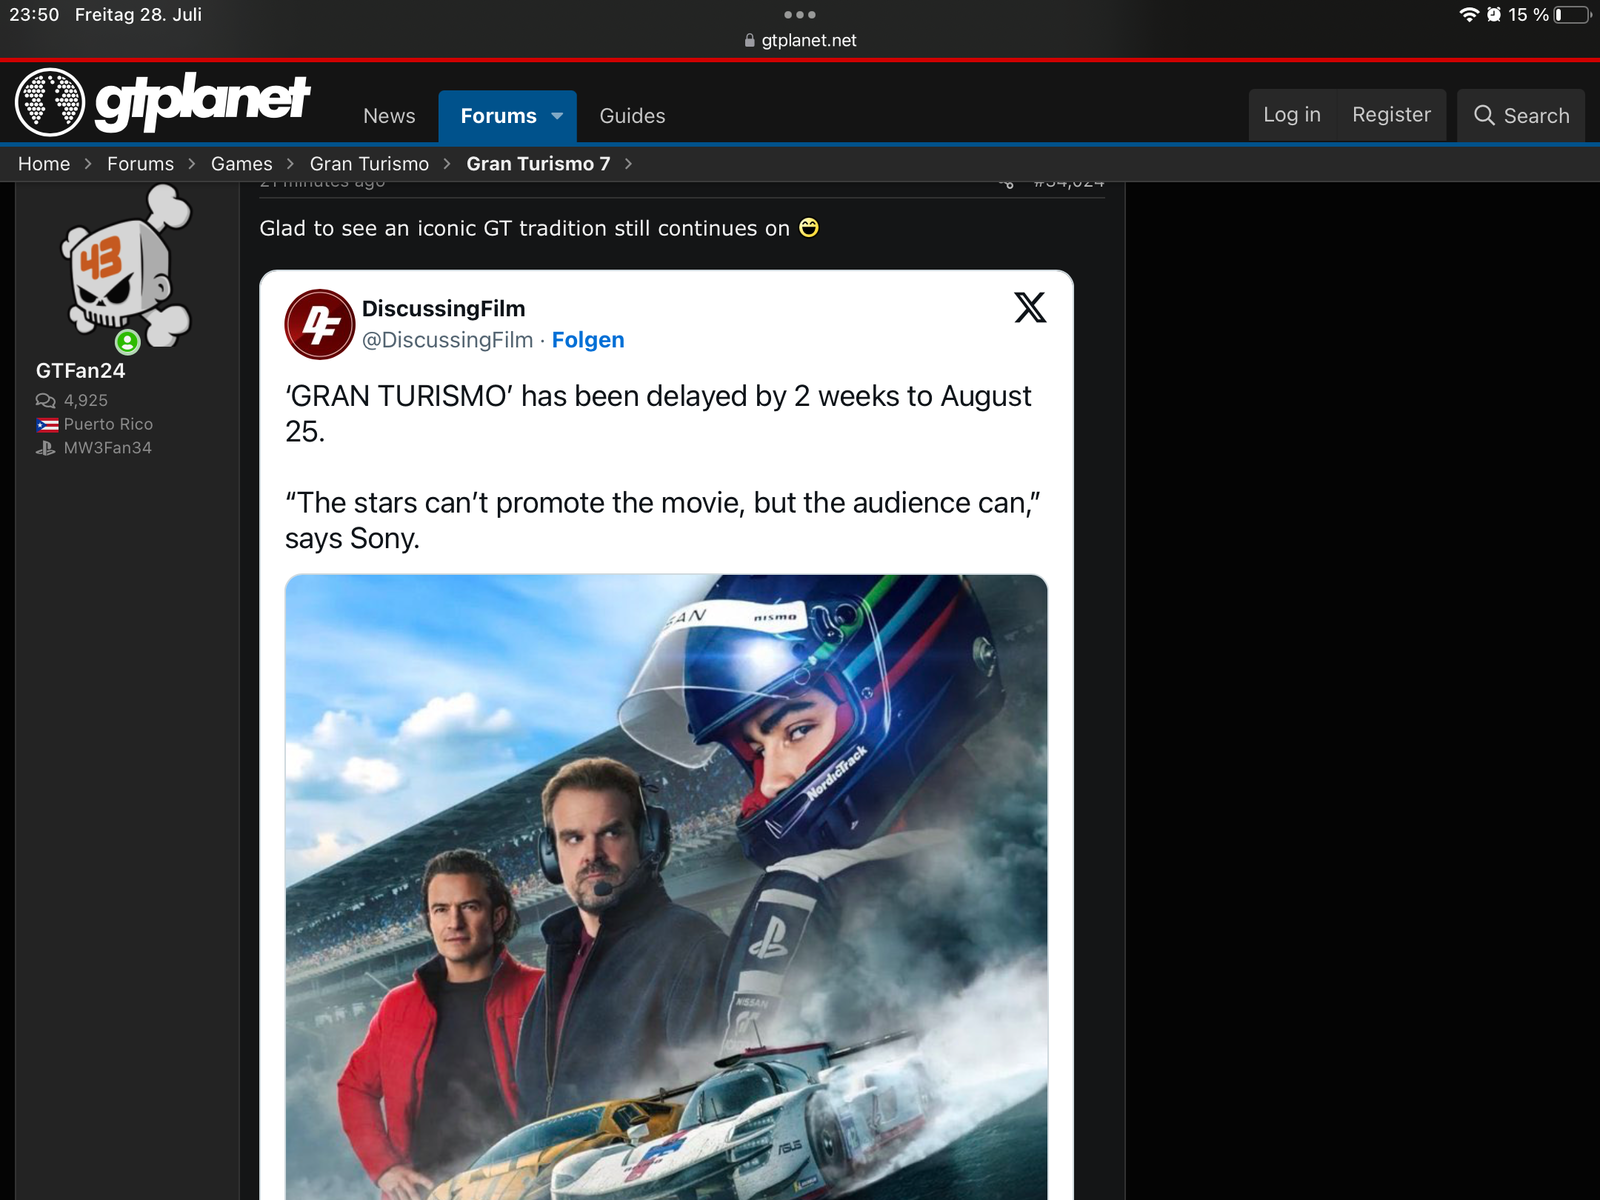Open Forums in the breadcrumb trail

[140, 164]
